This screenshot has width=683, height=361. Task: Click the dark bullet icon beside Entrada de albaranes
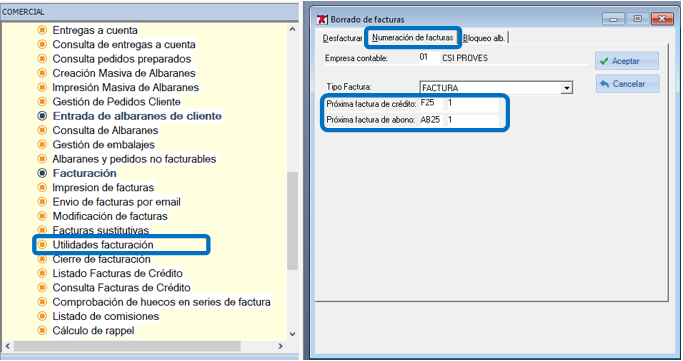(42, 116)
